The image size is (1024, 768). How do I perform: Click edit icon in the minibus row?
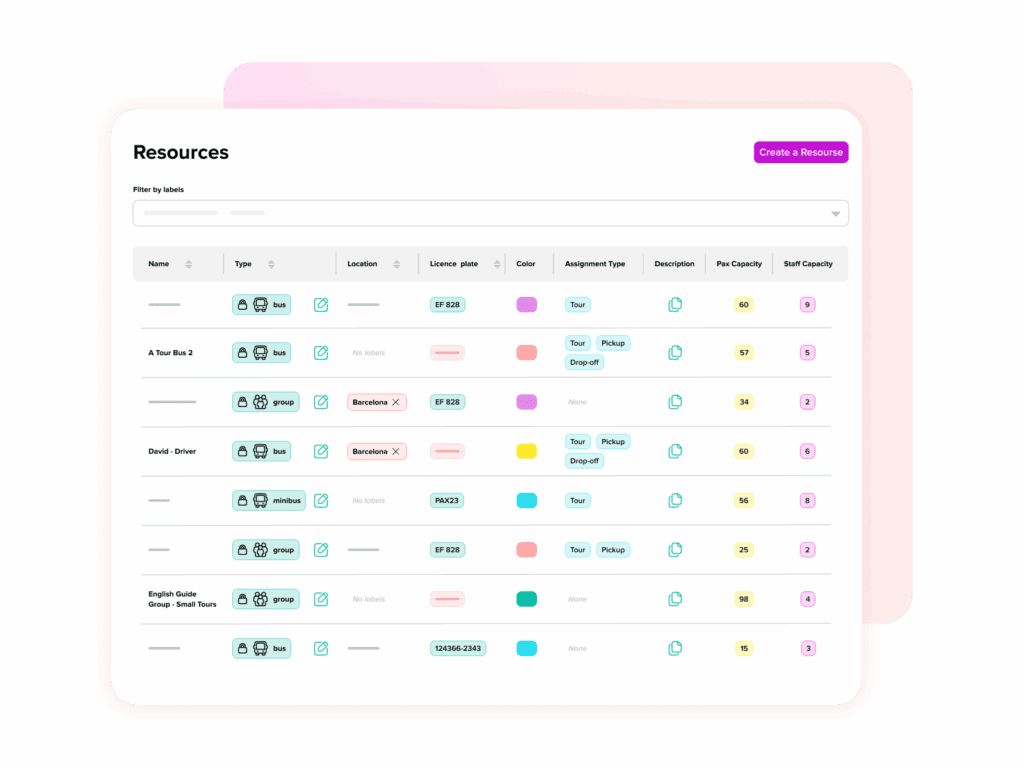(x=321, y=500)
